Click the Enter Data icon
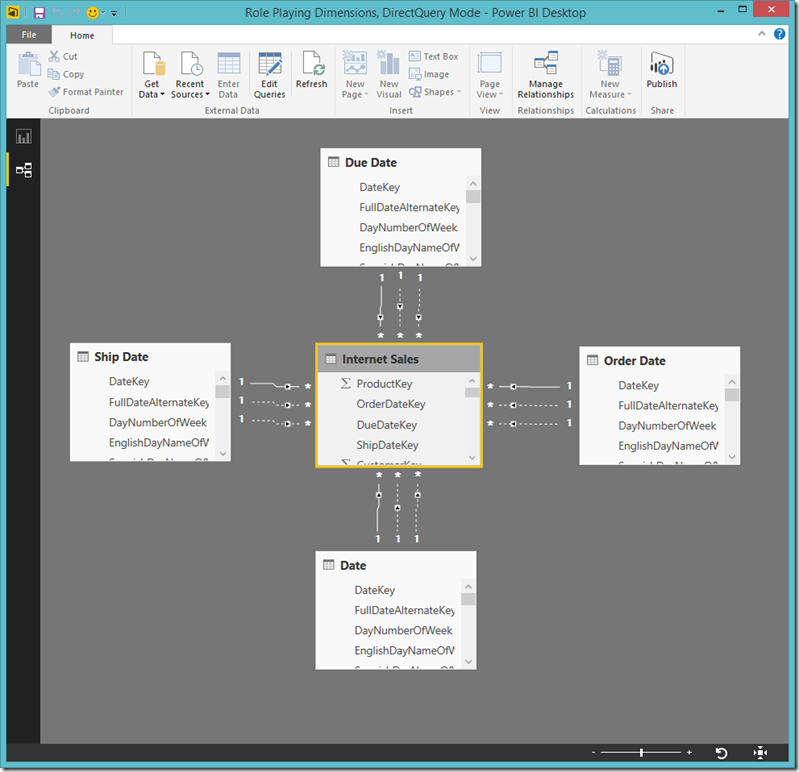Viewport: 799px width, 772px height. pyautogui.click(x=228, y=64)
